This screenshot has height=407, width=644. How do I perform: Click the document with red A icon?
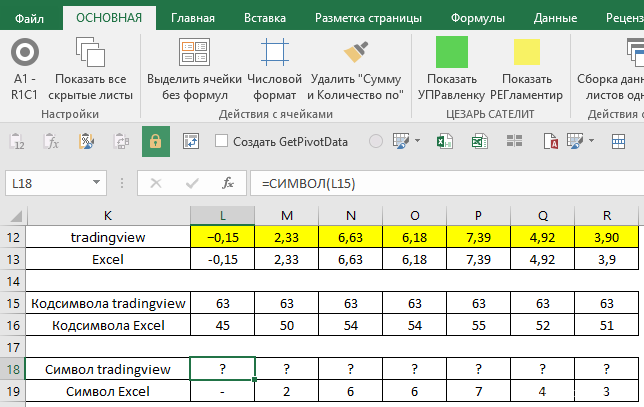(550, 142)
